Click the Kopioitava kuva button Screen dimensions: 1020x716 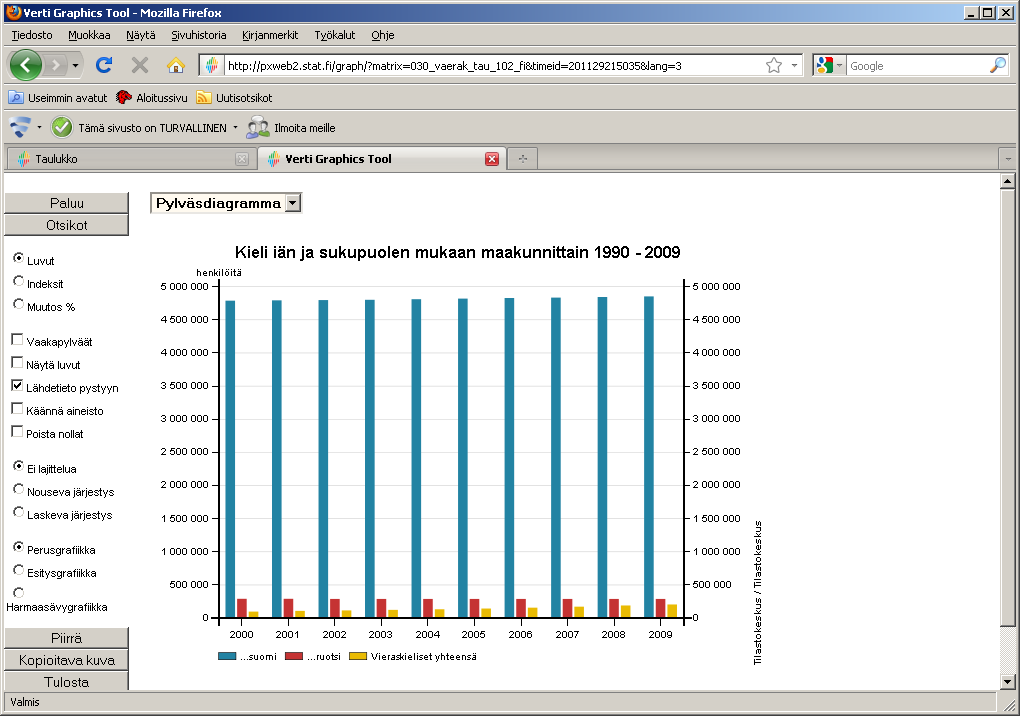[x=66, y=660]
